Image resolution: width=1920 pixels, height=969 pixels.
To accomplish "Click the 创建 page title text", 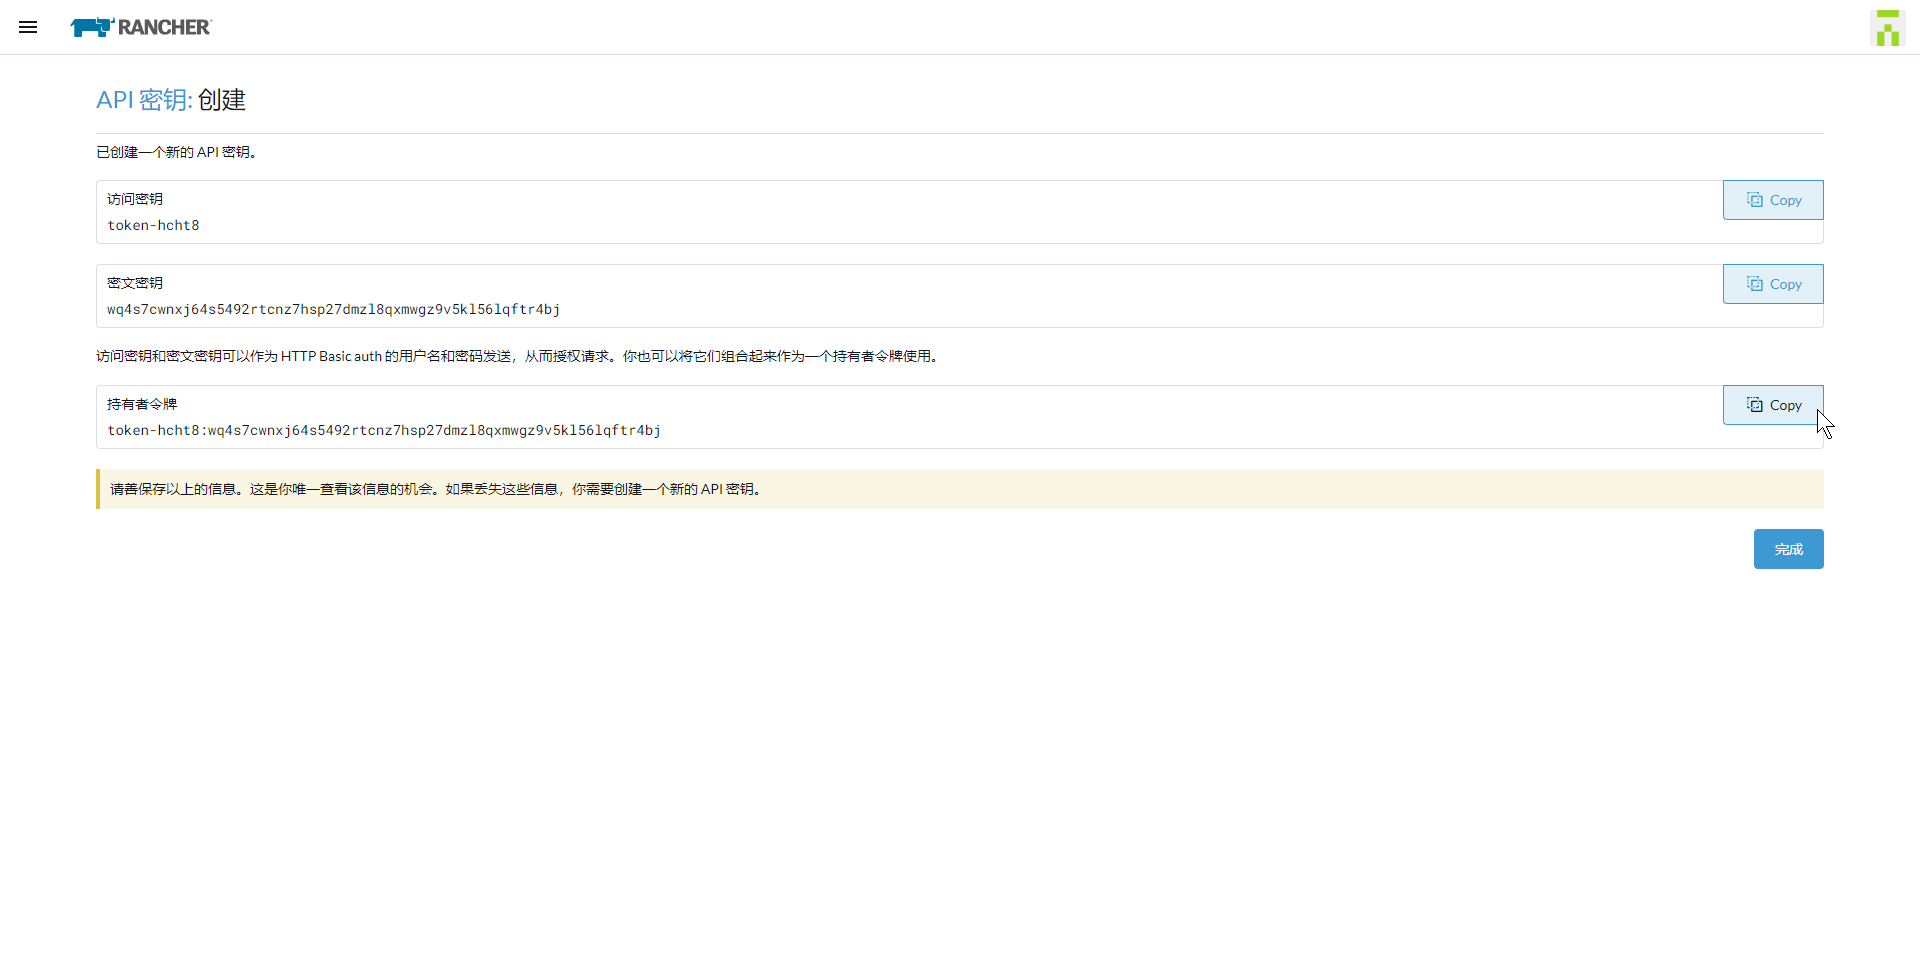I will pyautogui.click(x=221, y=100).
